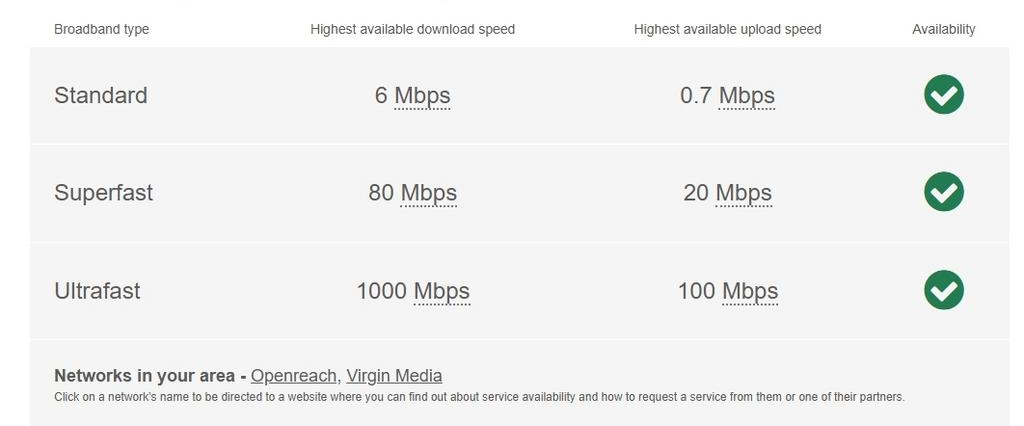Click the network name instructions paragraph
Viewport: 1024px width, 426px height.
479,397
